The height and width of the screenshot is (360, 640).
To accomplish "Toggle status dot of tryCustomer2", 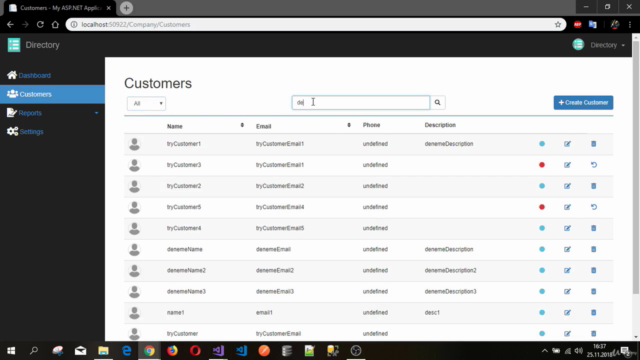I will [542, 186].
